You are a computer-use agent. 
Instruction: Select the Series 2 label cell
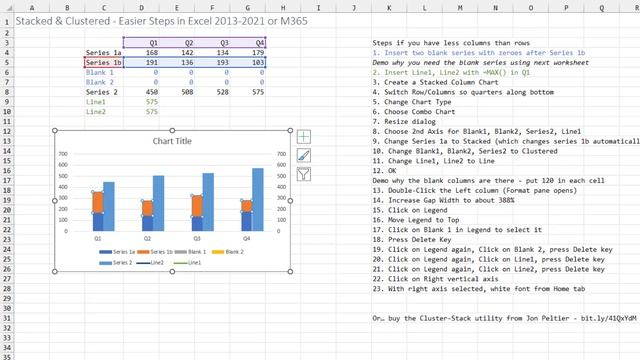[104, 92]
